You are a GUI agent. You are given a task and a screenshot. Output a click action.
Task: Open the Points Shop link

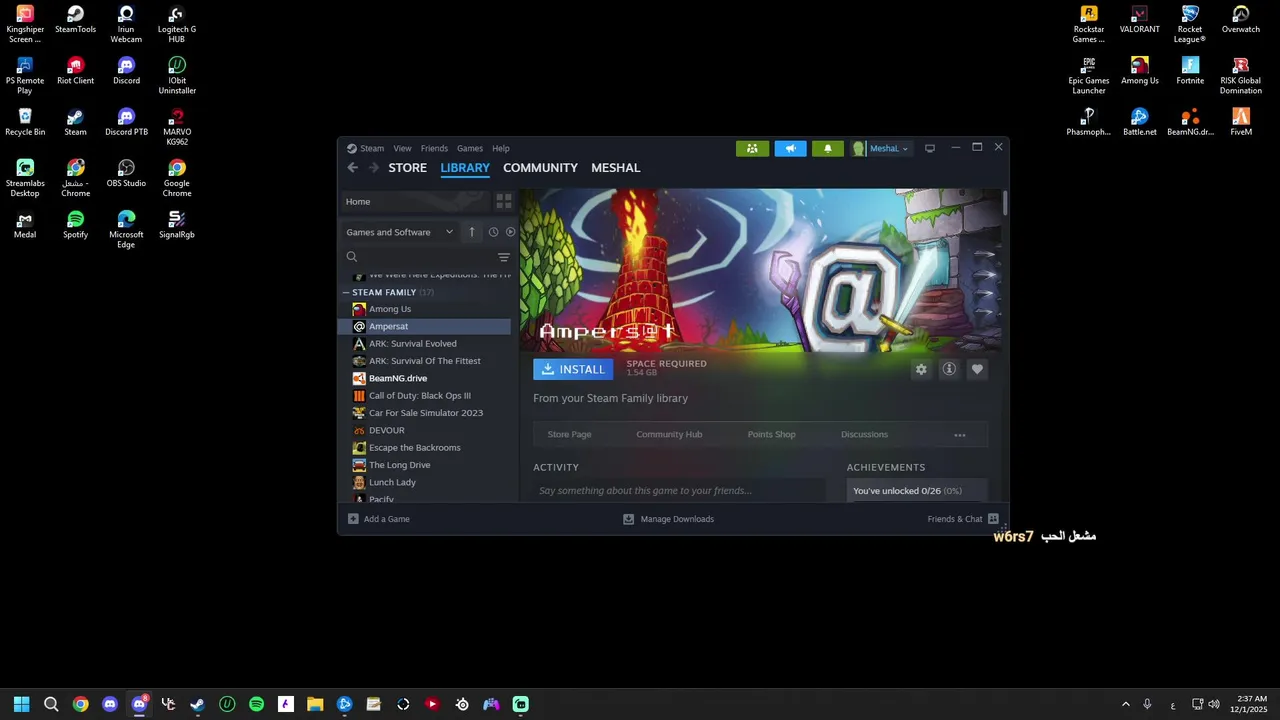pos(771,435)
